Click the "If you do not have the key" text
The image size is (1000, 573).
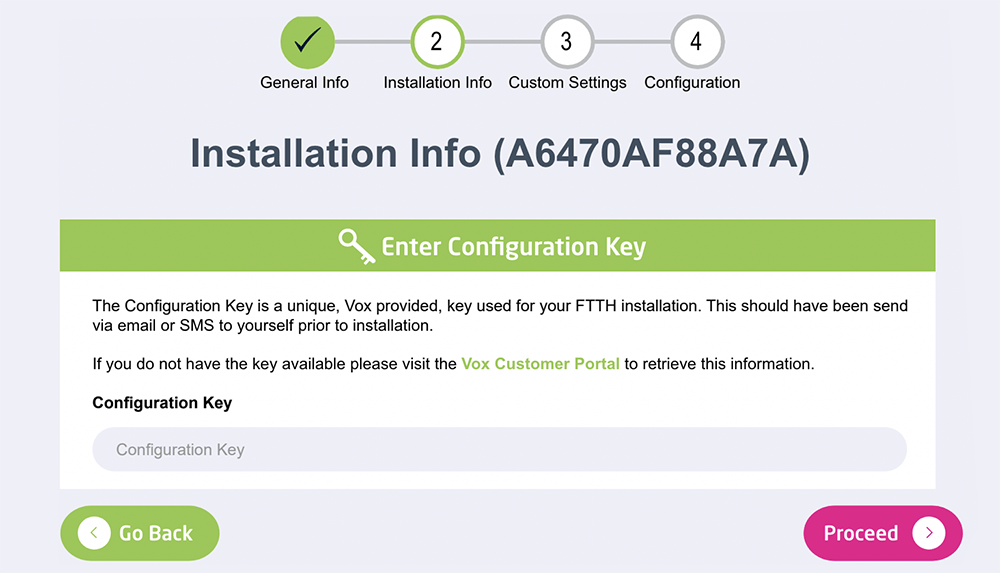pyautogui.click(x=275, y=364)
